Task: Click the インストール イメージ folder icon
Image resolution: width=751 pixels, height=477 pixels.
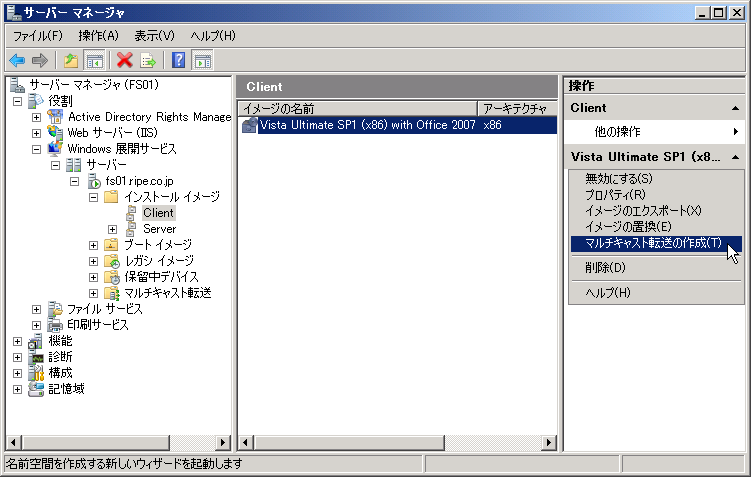Action: [111, 196]
